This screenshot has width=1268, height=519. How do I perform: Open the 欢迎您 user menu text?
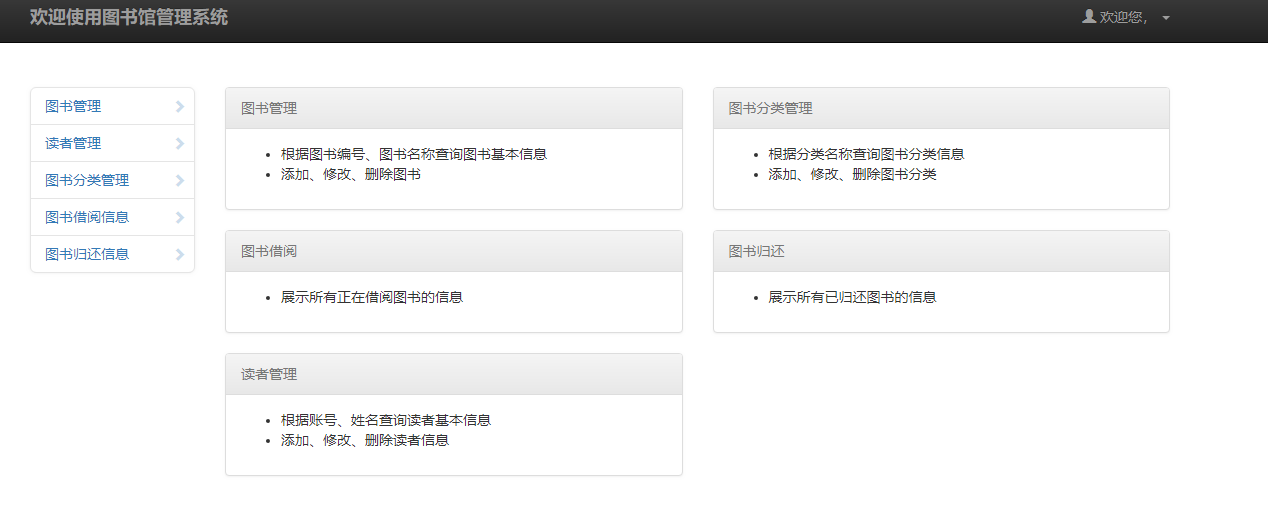(x=1123, y=17)
